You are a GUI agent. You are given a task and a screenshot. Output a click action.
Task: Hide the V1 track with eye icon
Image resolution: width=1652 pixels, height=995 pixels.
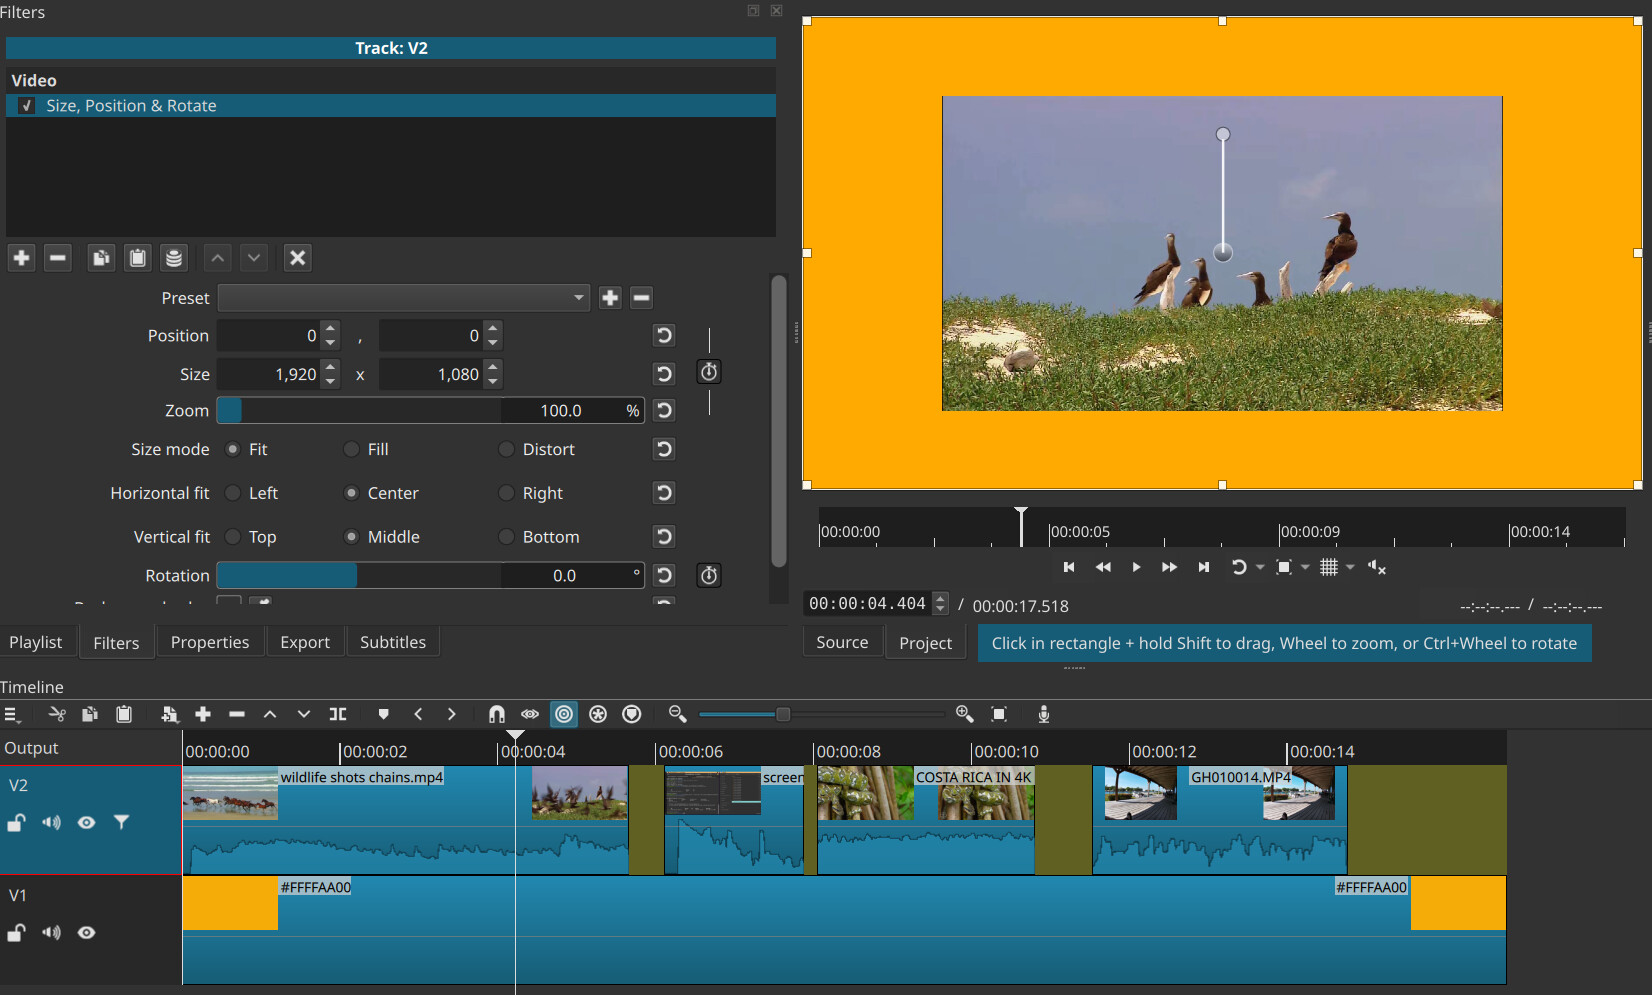(87, 933)
